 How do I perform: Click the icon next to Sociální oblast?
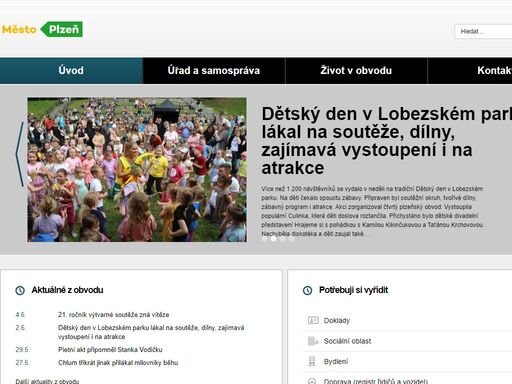click(313, 341)
